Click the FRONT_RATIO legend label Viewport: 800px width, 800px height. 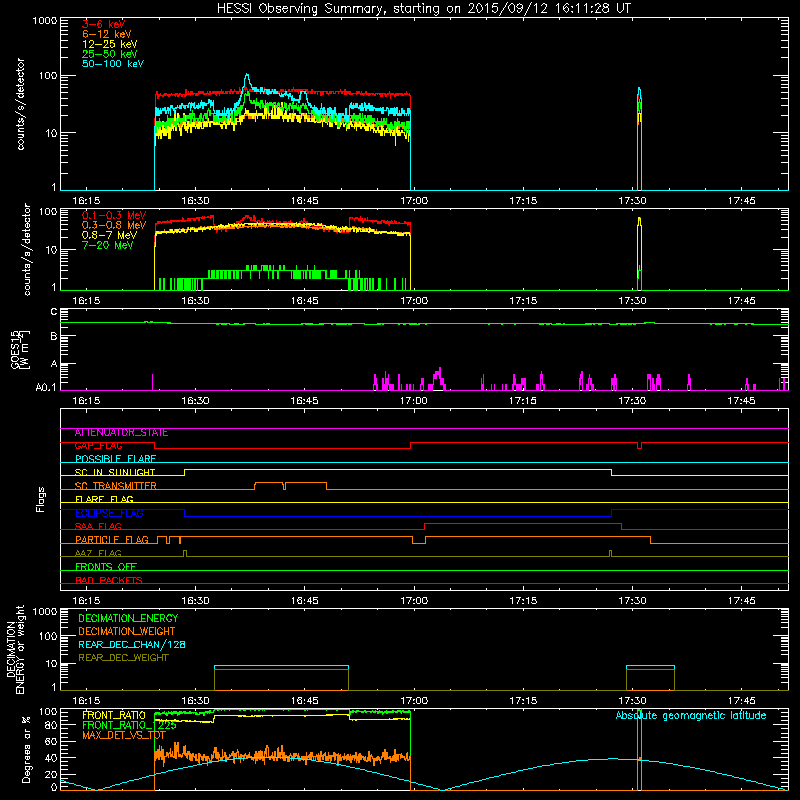[114, 715]
